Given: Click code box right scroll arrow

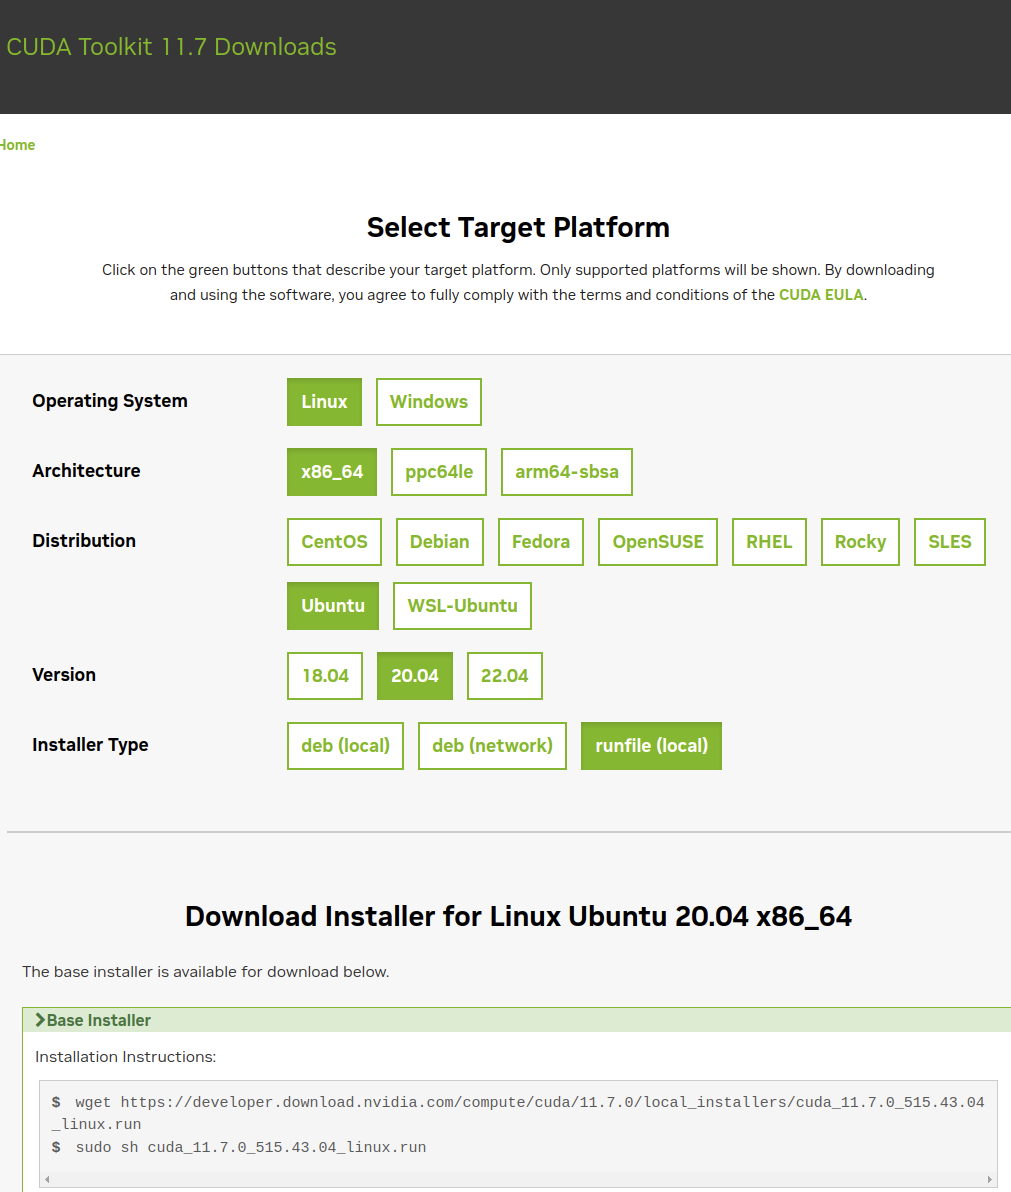Looking at the screenshot, I should click(x=989, y=1180).
